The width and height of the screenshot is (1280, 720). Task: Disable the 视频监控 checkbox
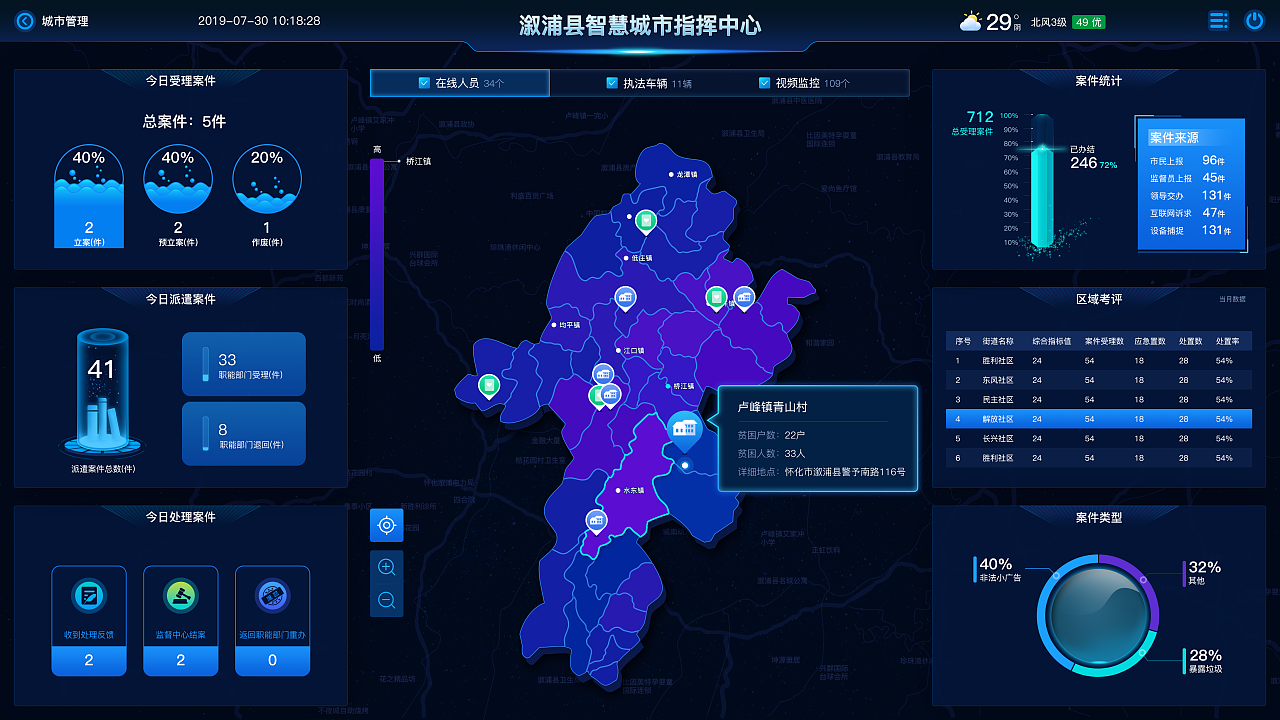(x=763, y=83)
